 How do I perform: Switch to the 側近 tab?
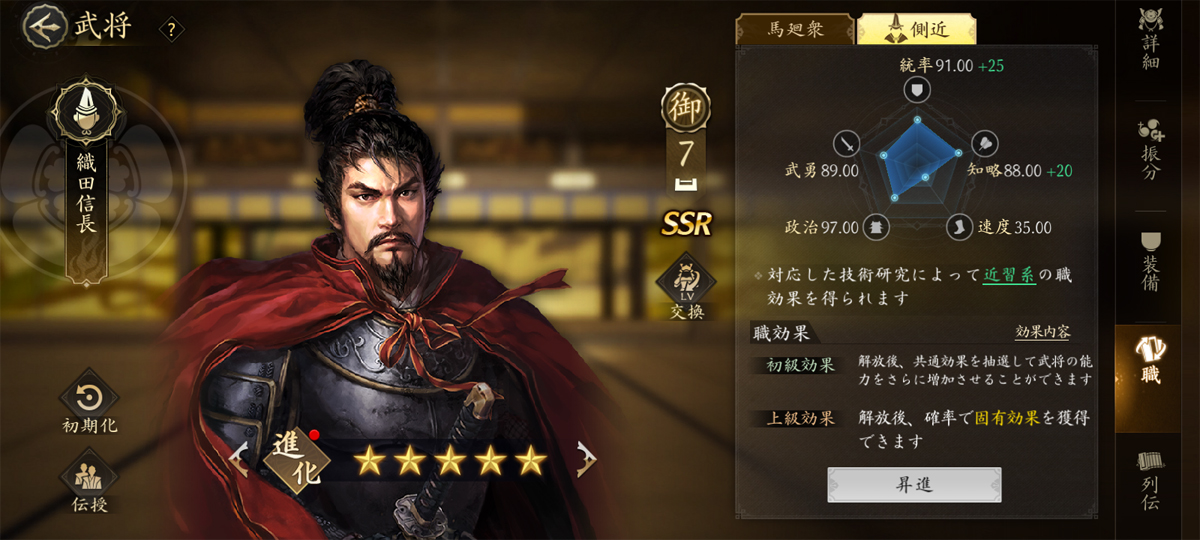click(915, 29)
